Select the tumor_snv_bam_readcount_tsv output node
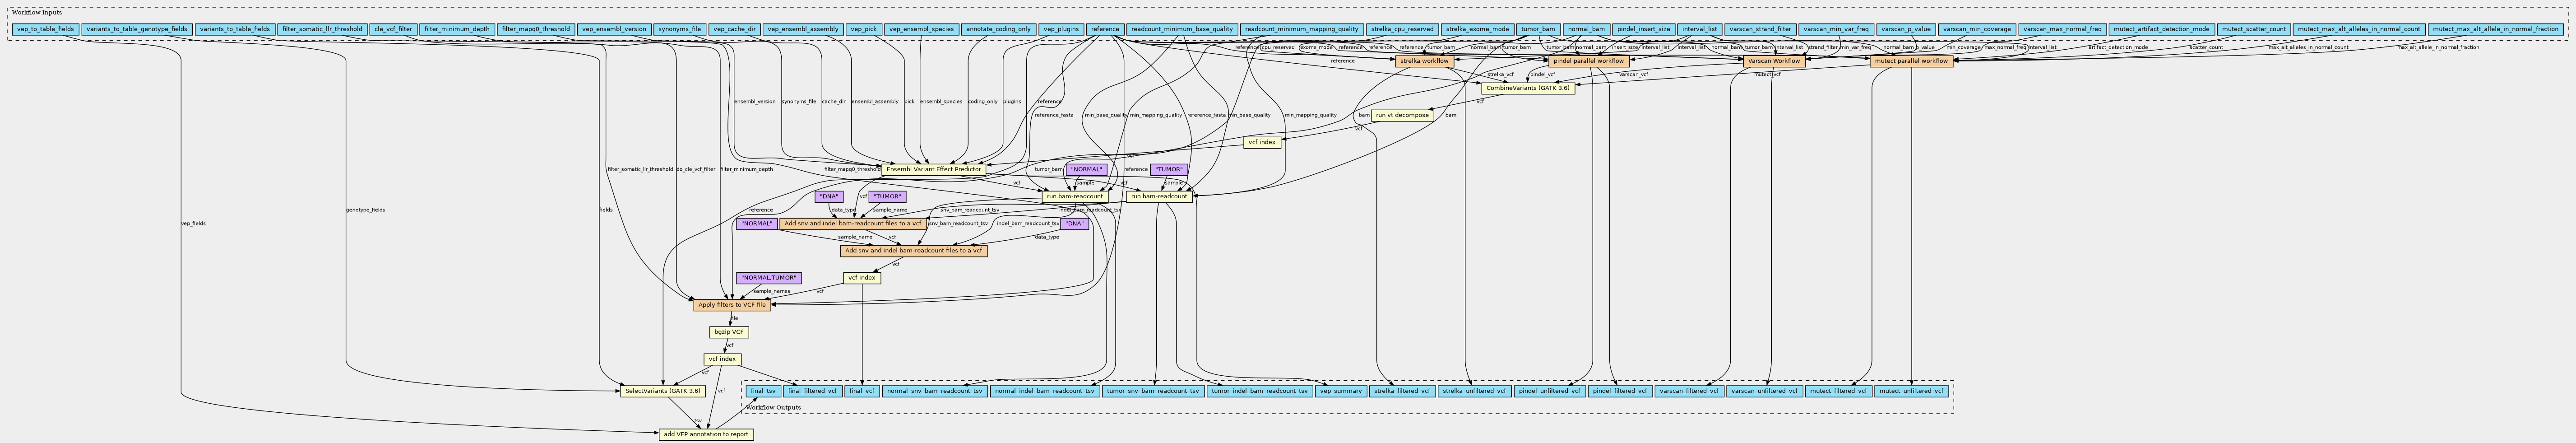The width and height of the screenshot is (2576, 443). [1153, 391]
